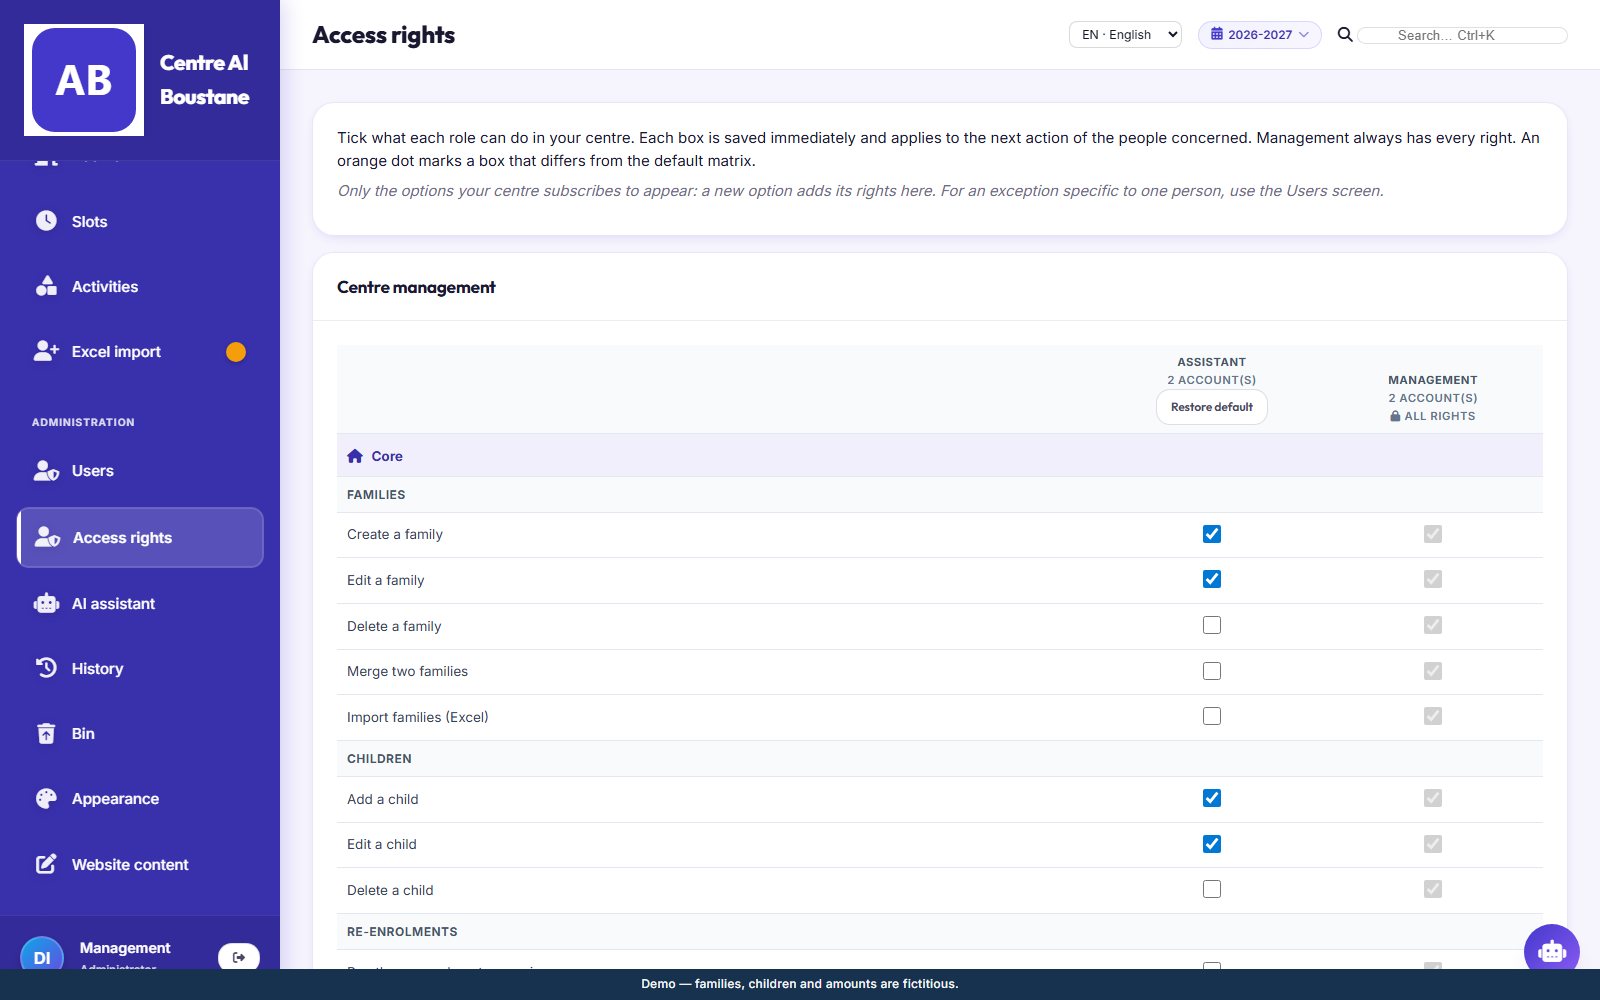Viewport: 1600px width, 1000px height.
Task: Click the Website content edit icon
Action: tap(46, 864)
